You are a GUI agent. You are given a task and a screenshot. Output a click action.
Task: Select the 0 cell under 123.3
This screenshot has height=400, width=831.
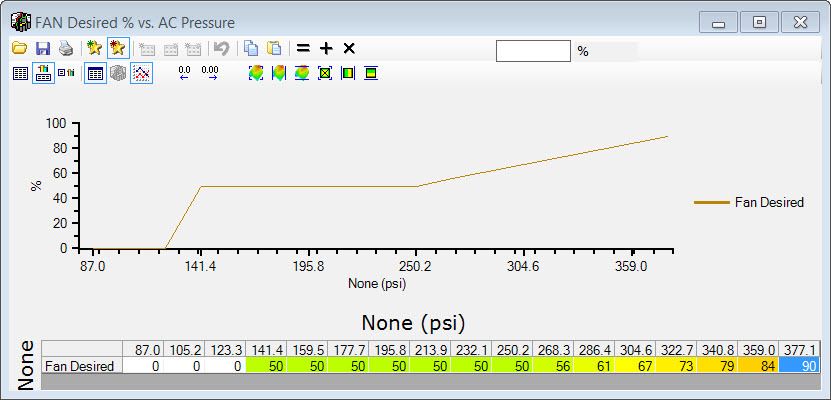click(225, 366)
